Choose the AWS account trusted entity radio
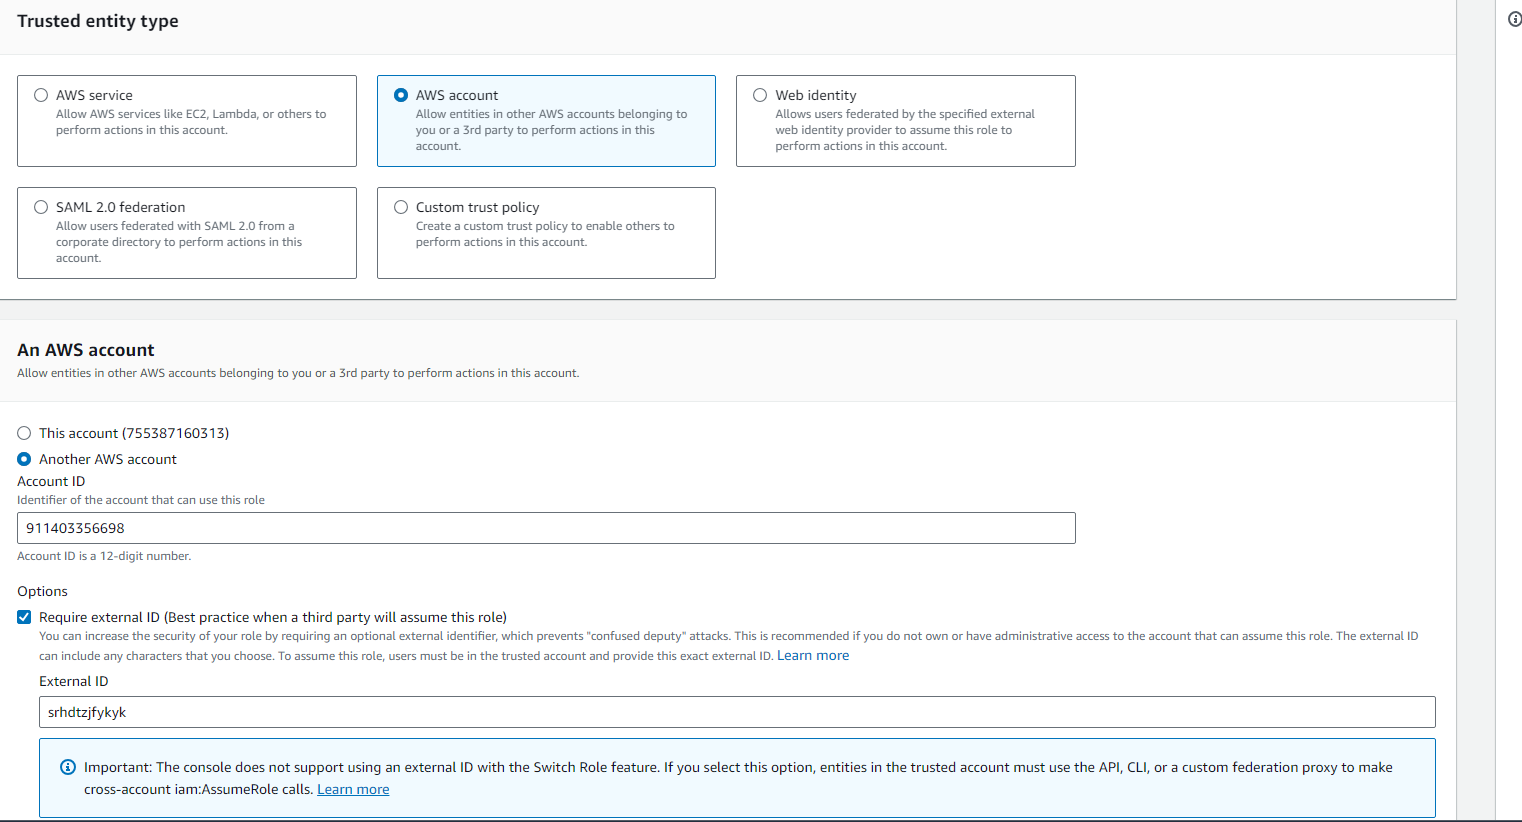1522x822 pixels. coord(401,95)
